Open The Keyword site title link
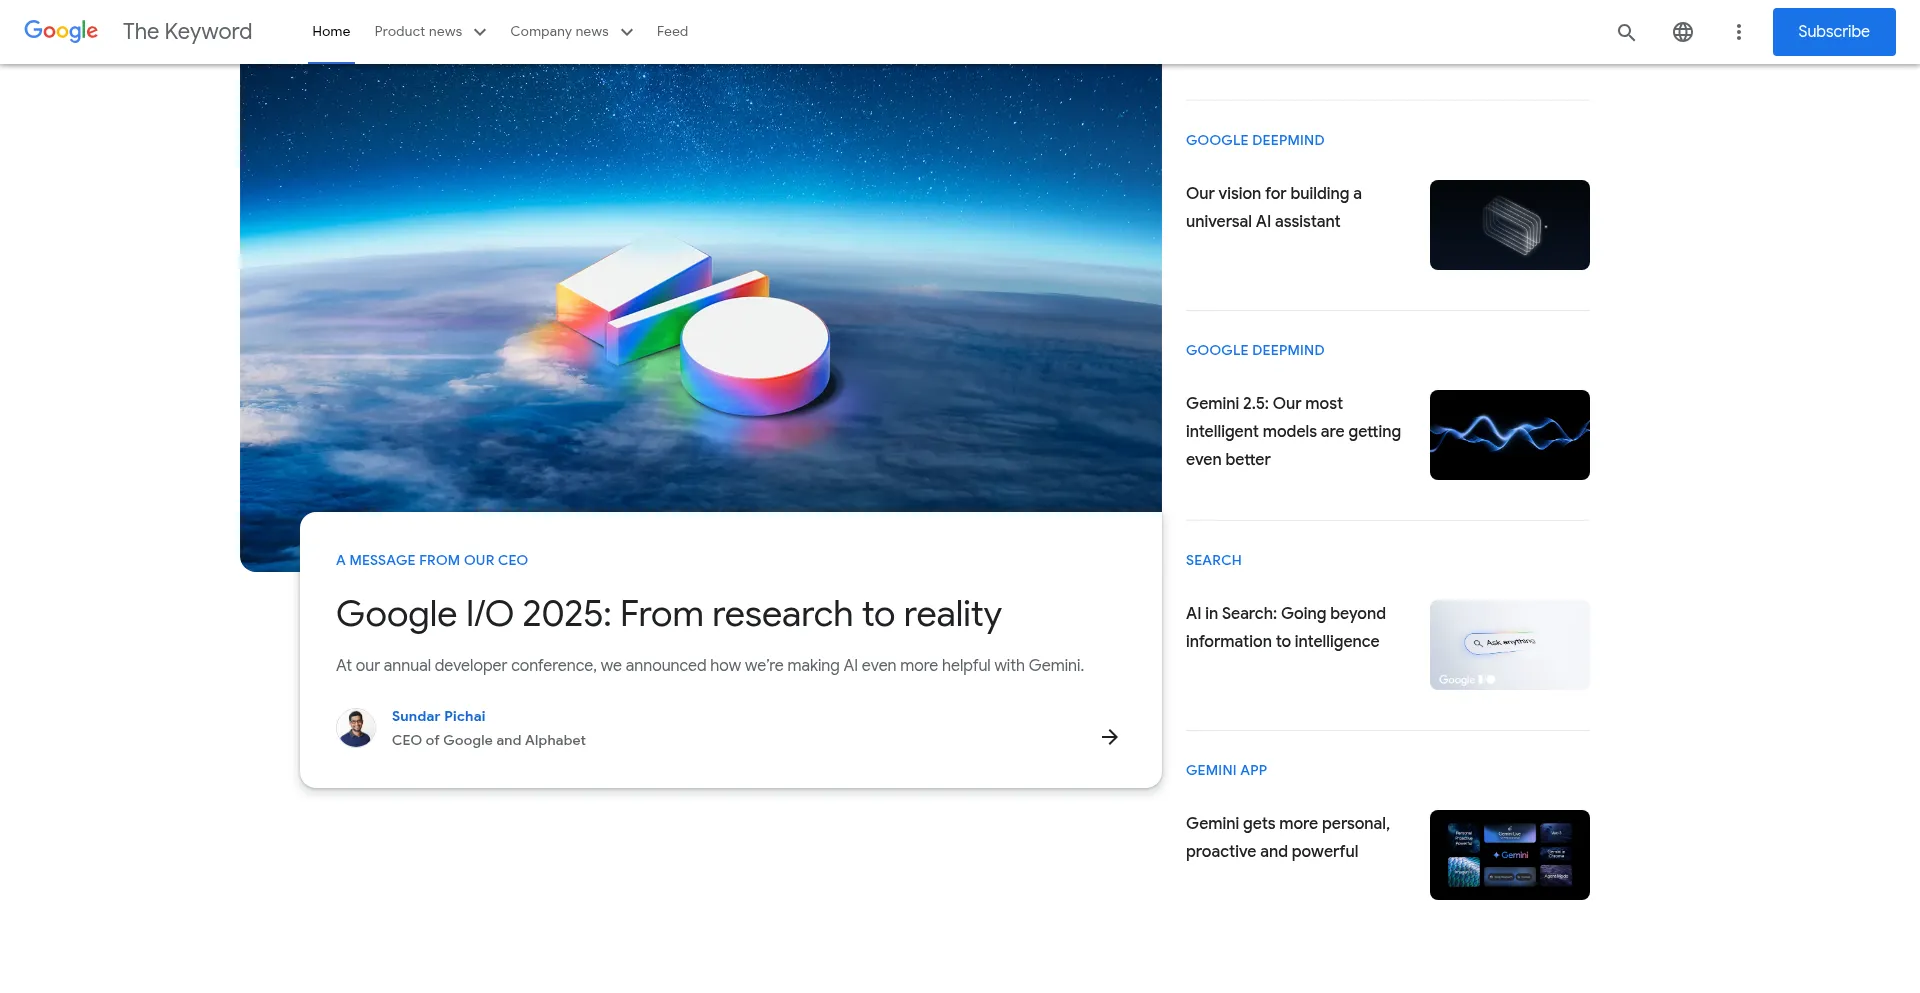The height and width of the screenshot is (993, 1920). [187, 32]
